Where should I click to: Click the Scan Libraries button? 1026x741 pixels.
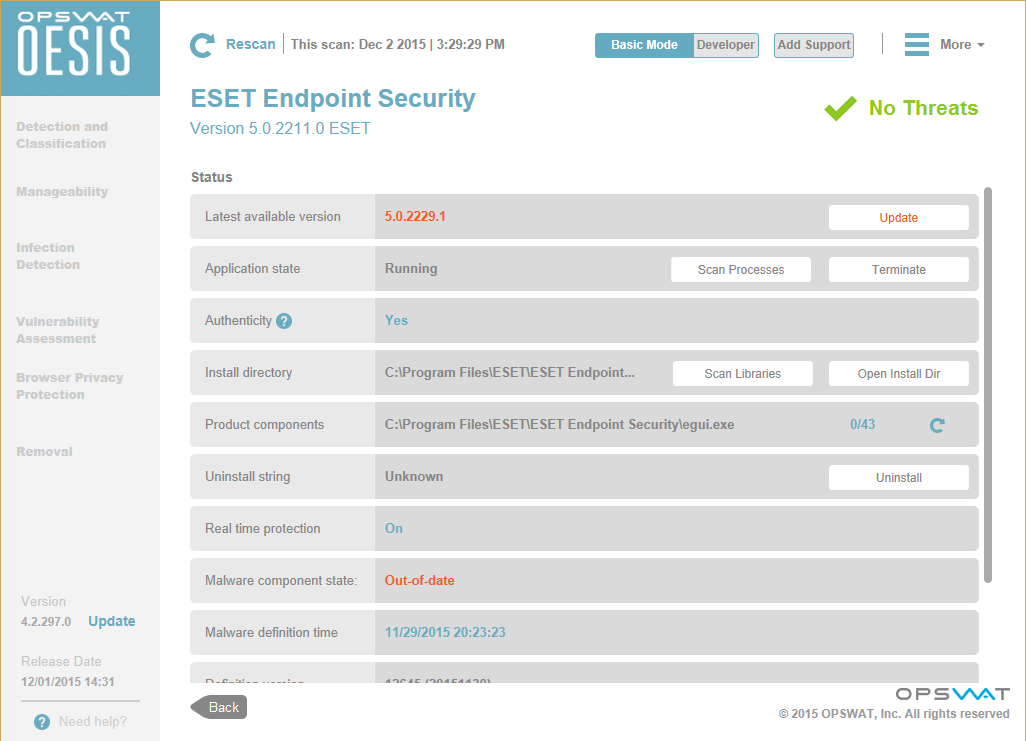pyautogui.click(x=743, y=374)
